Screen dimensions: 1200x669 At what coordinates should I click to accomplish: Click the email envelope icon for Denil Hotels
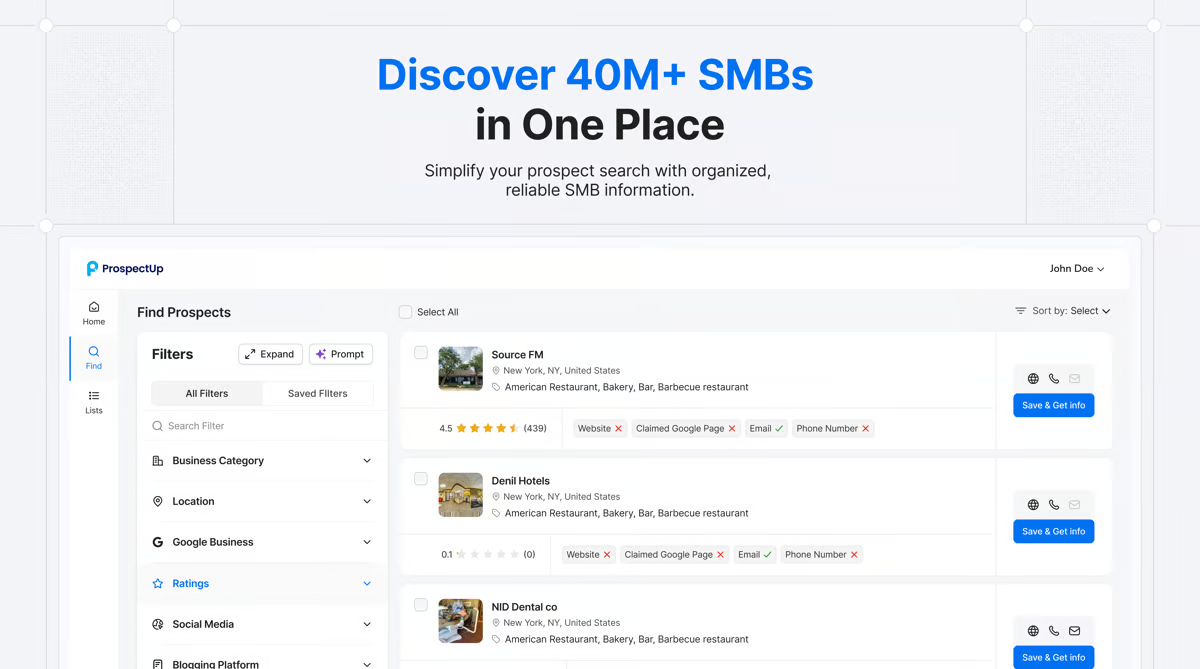pos(1075,505)
